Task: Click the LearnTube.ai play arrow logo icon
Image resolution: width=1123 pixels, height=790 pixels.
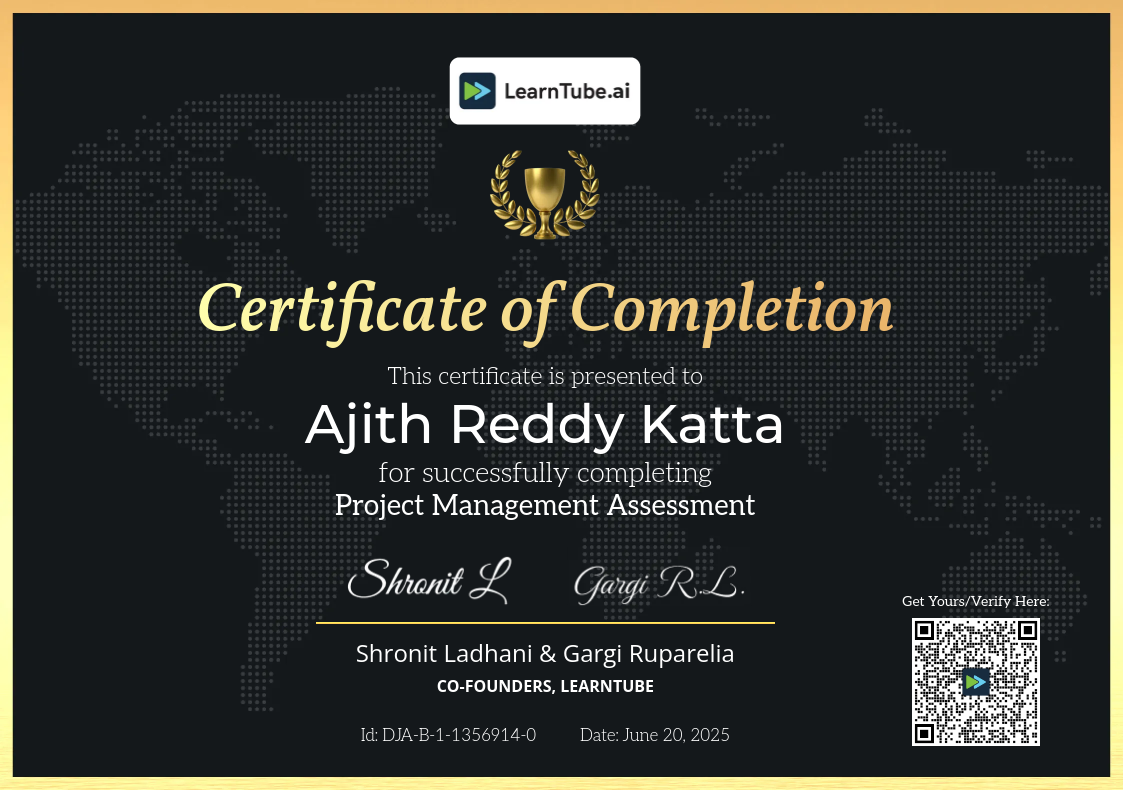Action: coord(479,91)
